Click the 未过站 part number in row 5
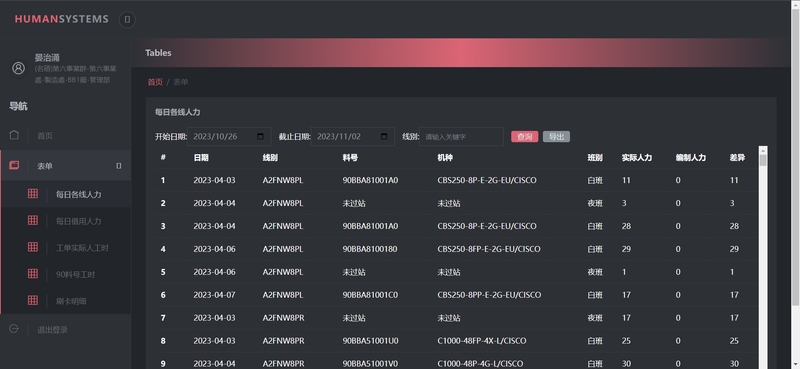The height and width of the screenshot is (369, 800). [x=354, y=272]
